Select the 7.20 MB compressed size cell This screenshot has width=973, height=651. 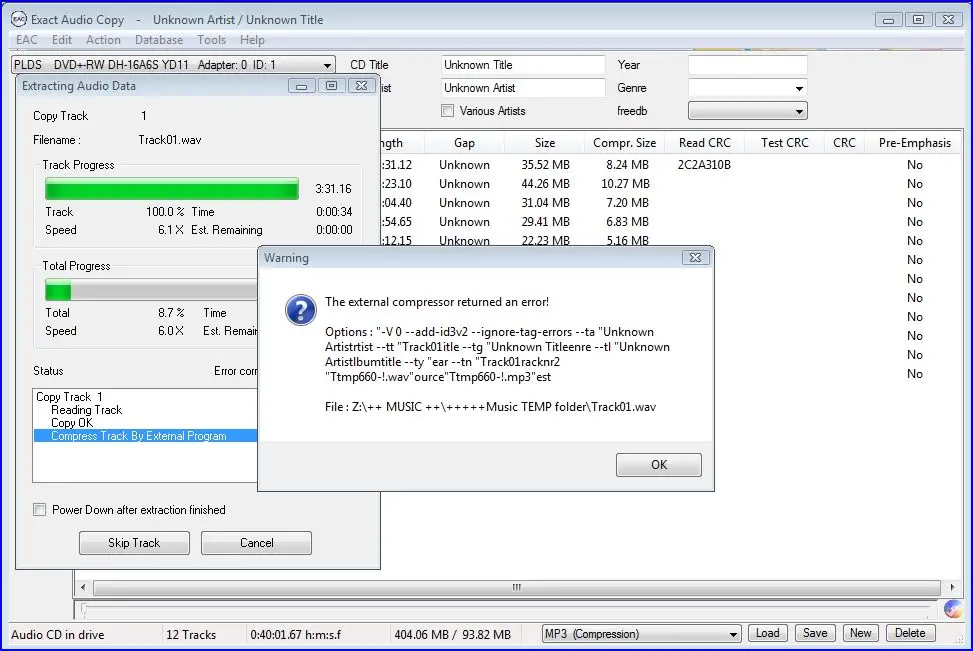(x=627, y=203)
